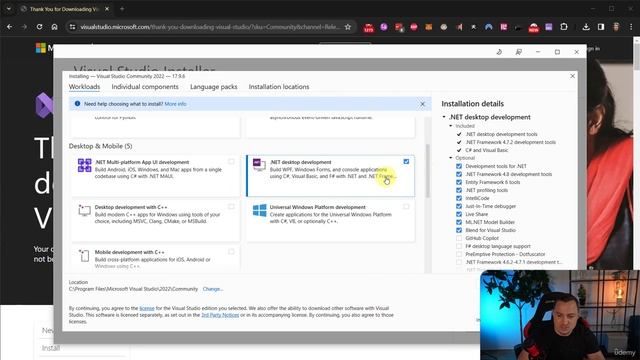Uncheck Blend for Visual Studio
Viewport: 640px width, 360px height.
click(x=459, y=230)
